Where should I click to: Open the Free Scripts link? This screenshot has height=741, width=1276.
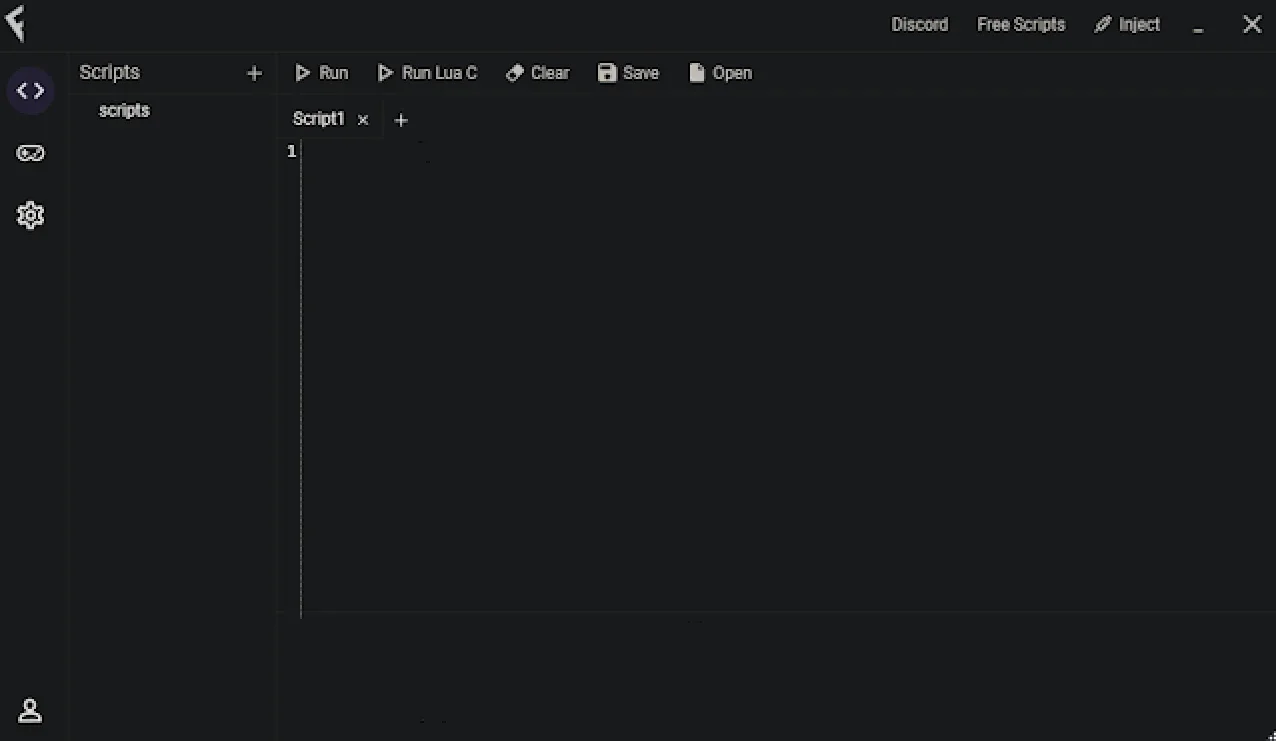pyautogui.click(x=1021, y=24)
